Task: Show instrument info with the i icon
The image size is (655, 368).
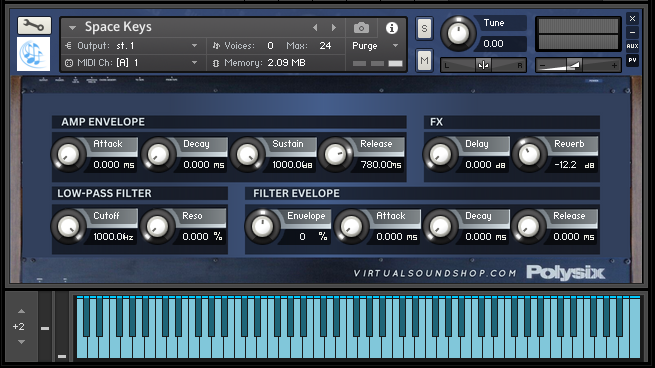Action: coord(391,28)
